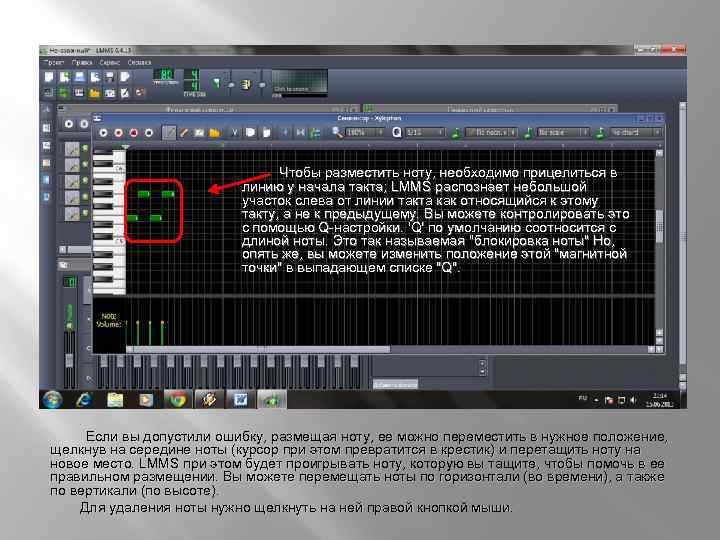Image resolution: width=720 pixels, height=540 pixels.
Task: Select the upper-left green note
Action: pos(144,194)
